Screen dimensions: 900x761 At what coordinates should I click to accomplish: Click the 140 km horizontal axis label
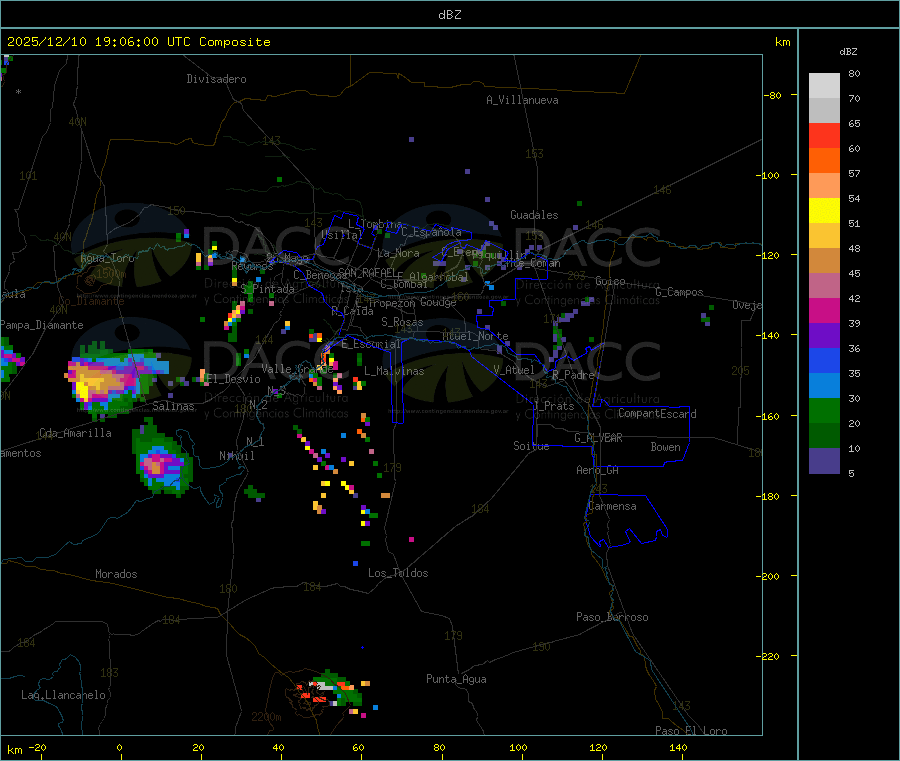pyautogui.click(x=678, y=747)
